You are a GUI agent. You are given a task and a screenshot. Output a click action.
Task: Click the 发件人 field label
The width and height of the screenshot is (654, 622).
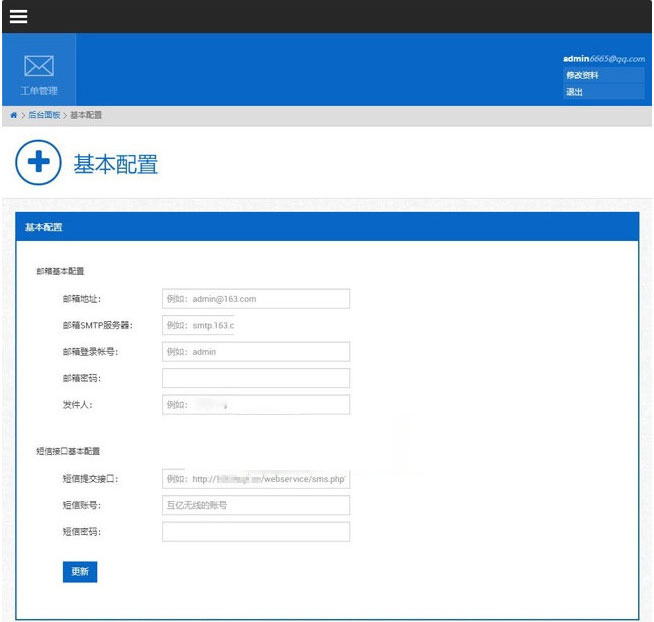(78, 405)
